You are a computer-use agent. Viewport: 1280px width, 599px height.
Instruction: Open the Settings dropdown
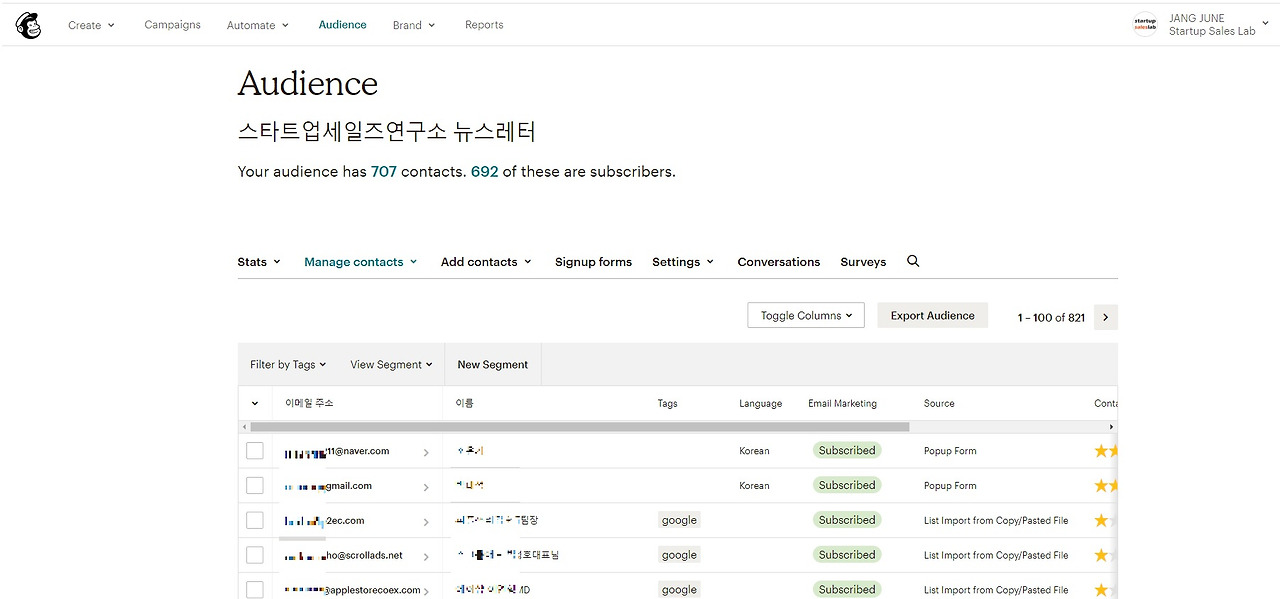point(683,262)
